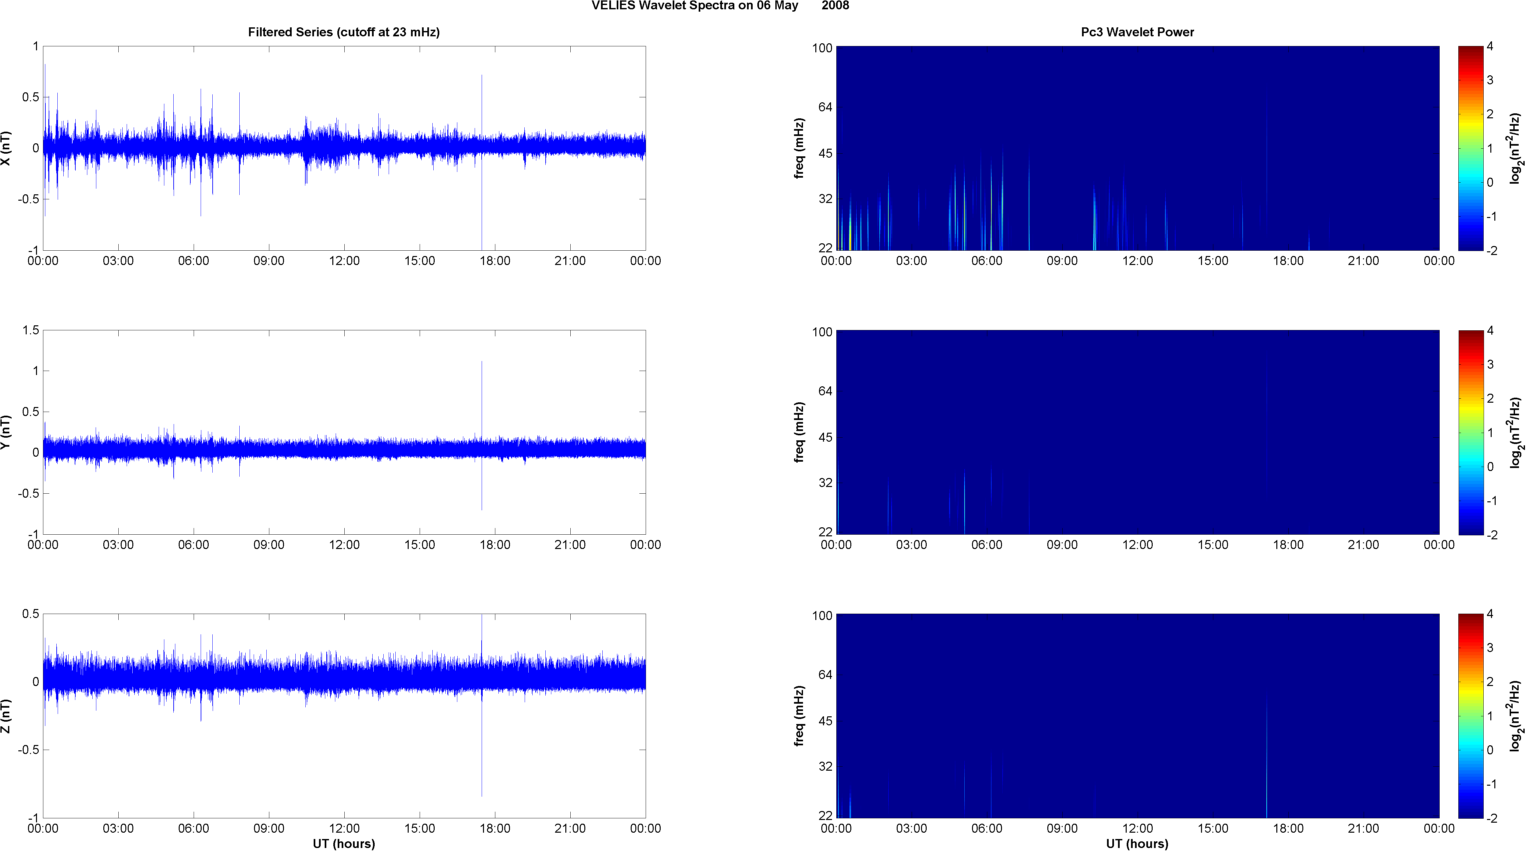
Task: Click 'UT (hours)' label under Z series plot
Action: 344,844
